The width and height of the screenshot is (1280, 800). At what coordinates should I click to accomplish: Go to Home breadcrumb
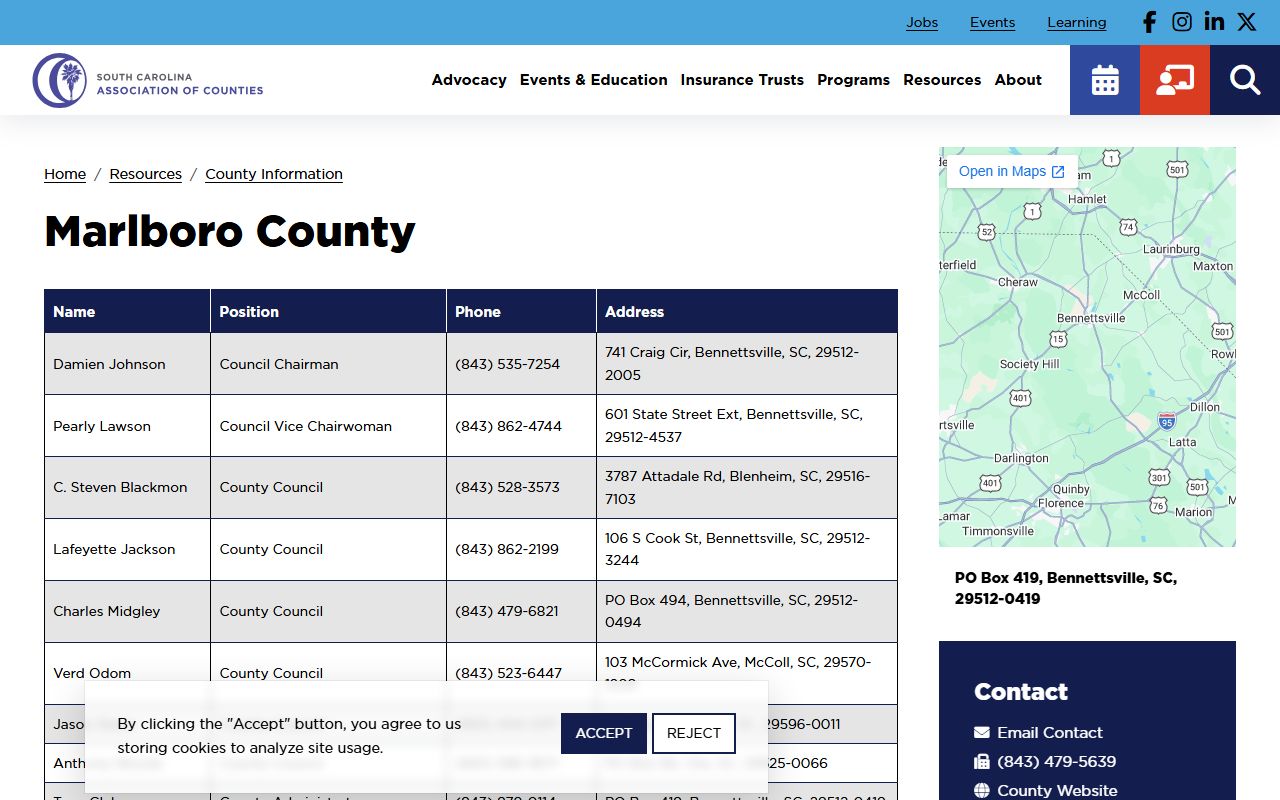[65, 174]
